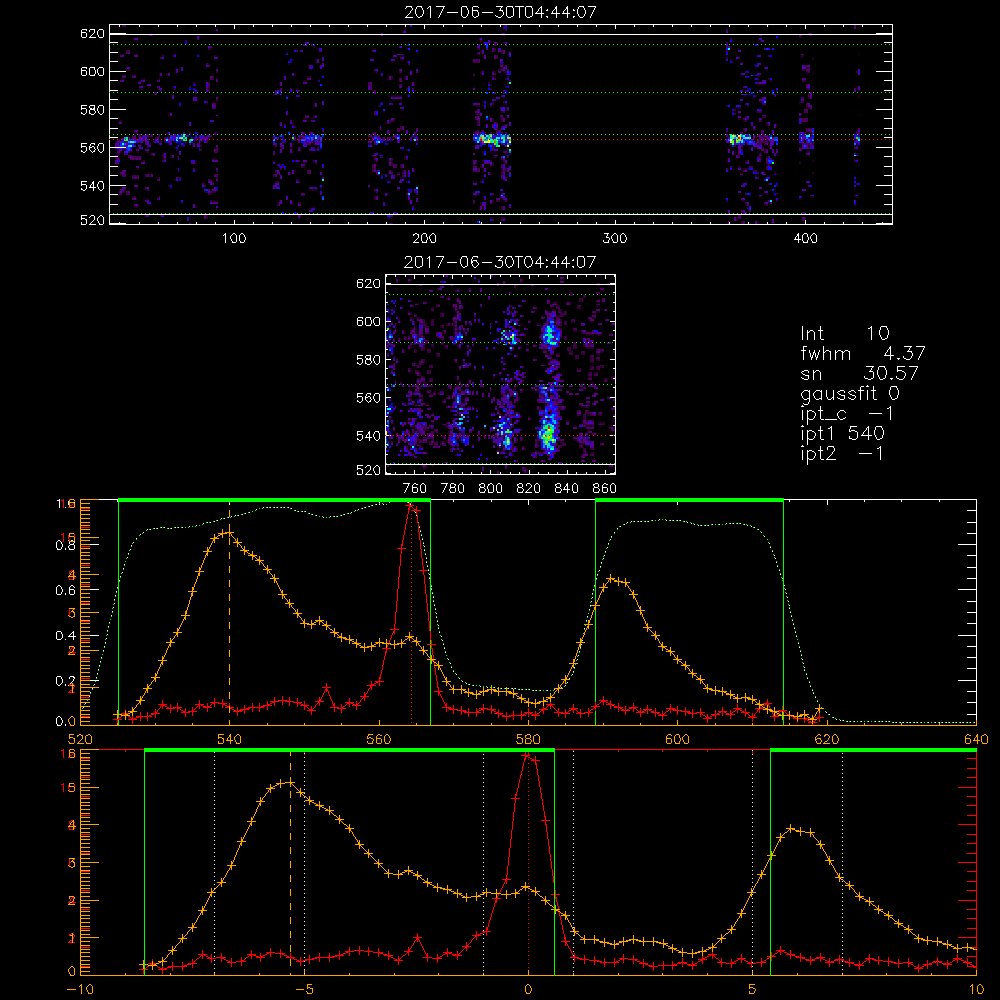Click x-axis label "520" of the upper profile plot
The height and width of the screenshot is (1000, 1000).
point(80,740)
